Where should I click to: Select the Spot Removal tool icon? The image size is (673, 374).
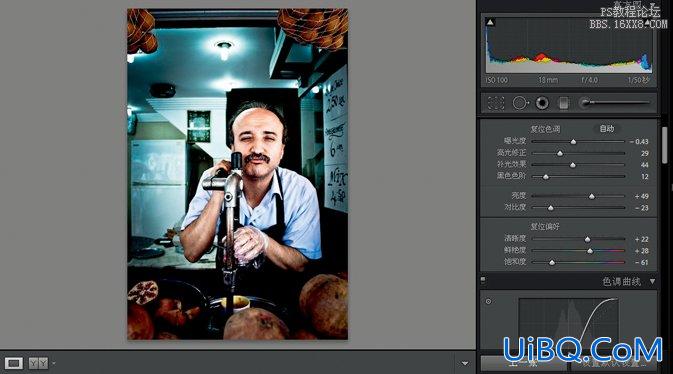pyautogui.click(x=520, y=103)
